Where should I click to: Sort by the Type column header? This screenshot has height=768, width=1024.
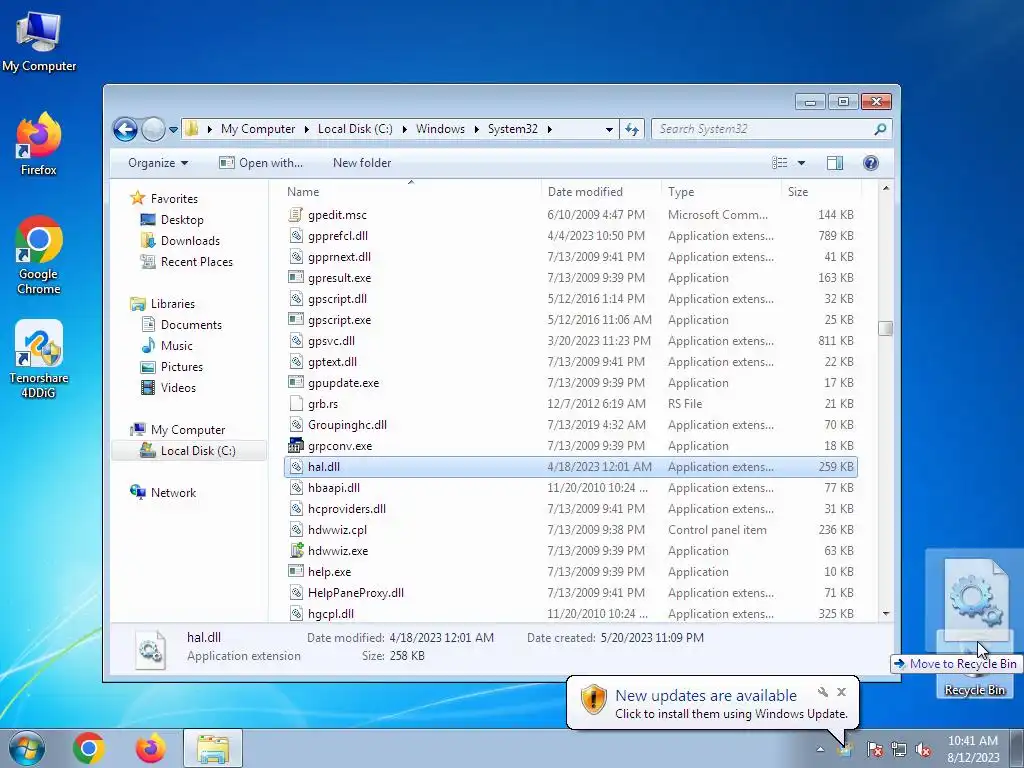click(721, 191)
